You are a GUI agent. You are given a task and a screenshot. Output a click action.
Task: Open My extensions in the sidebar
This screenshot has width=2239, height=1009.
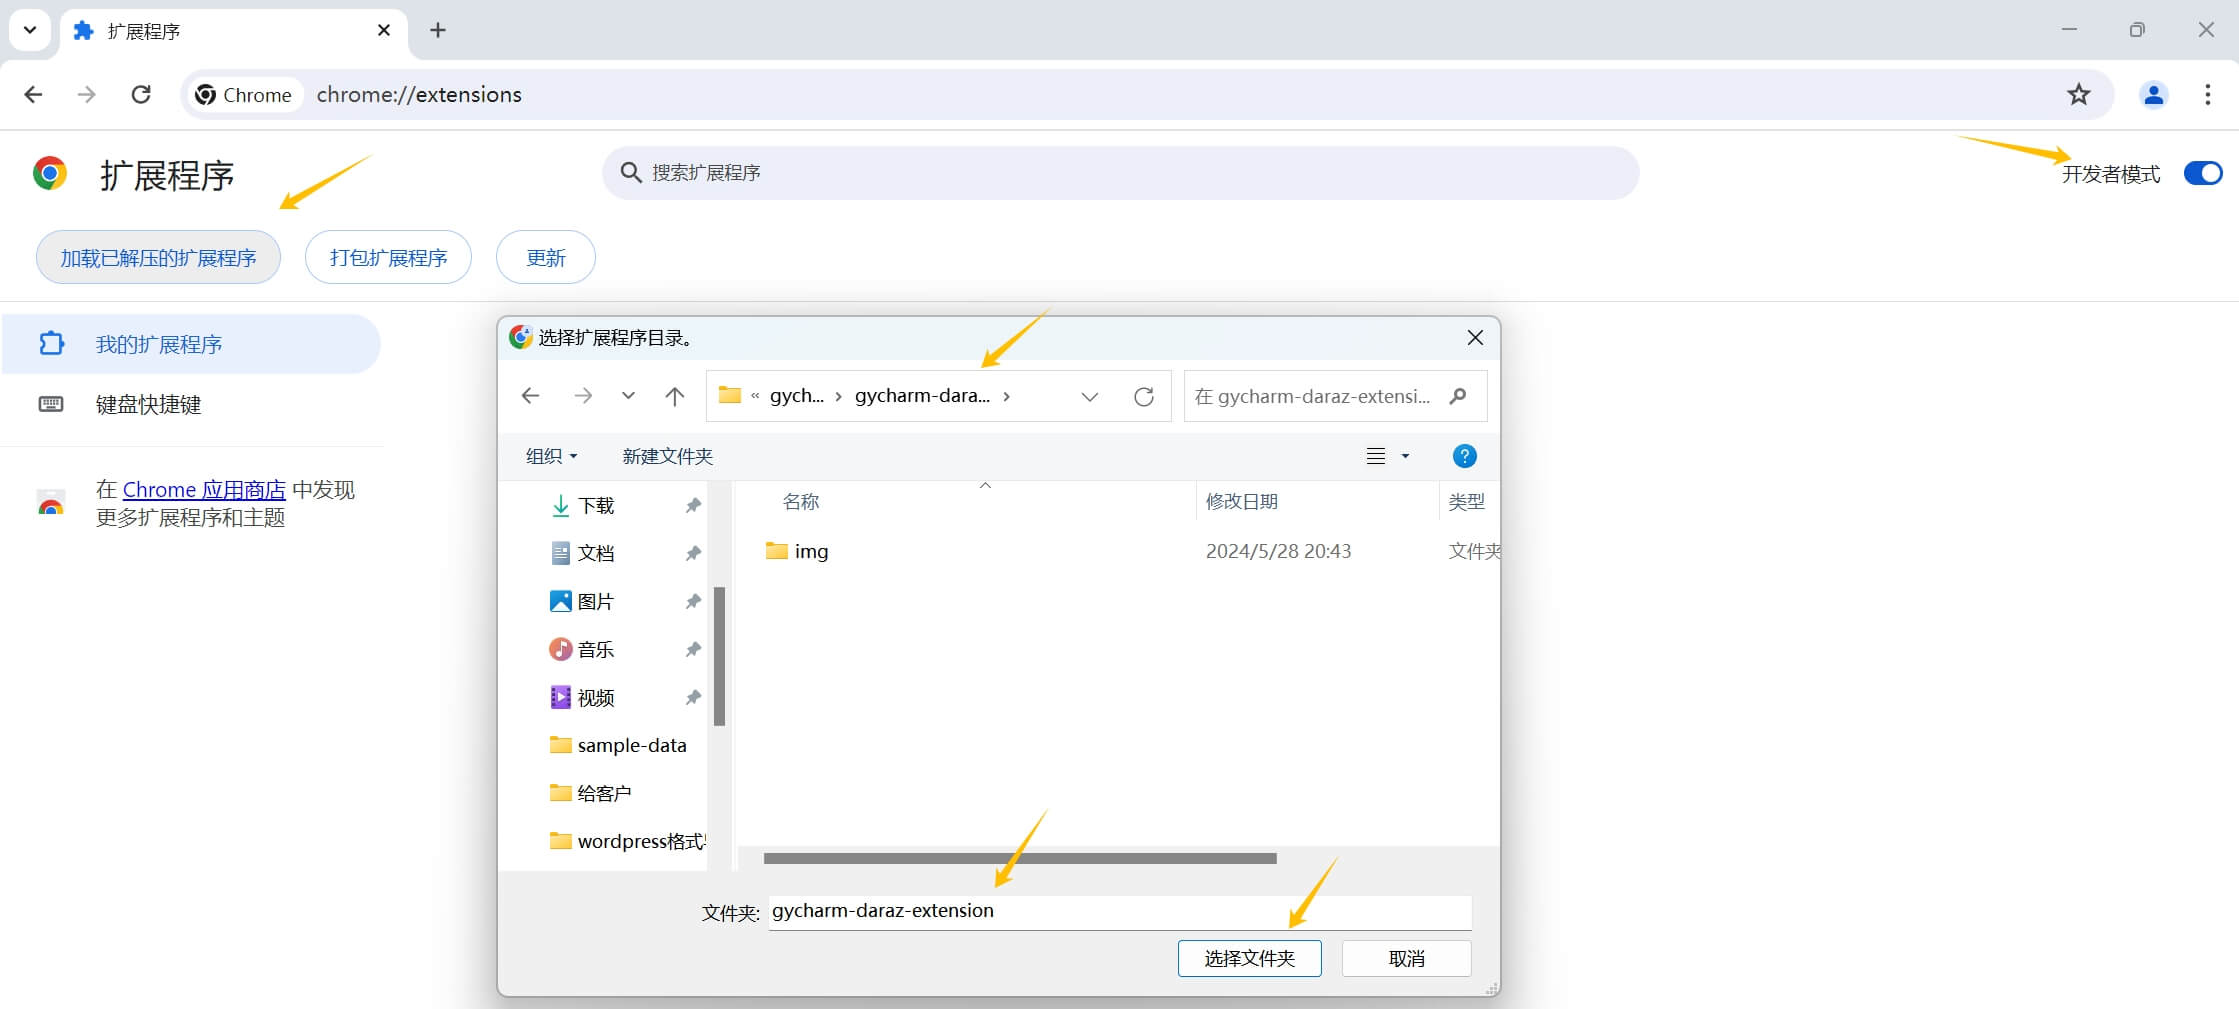(191, 344)
